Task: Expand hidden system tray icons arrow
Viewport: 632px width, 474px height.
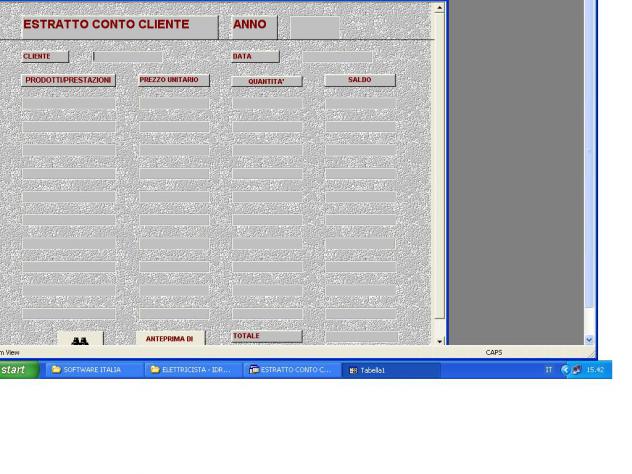Action: [x=565, y=370]
